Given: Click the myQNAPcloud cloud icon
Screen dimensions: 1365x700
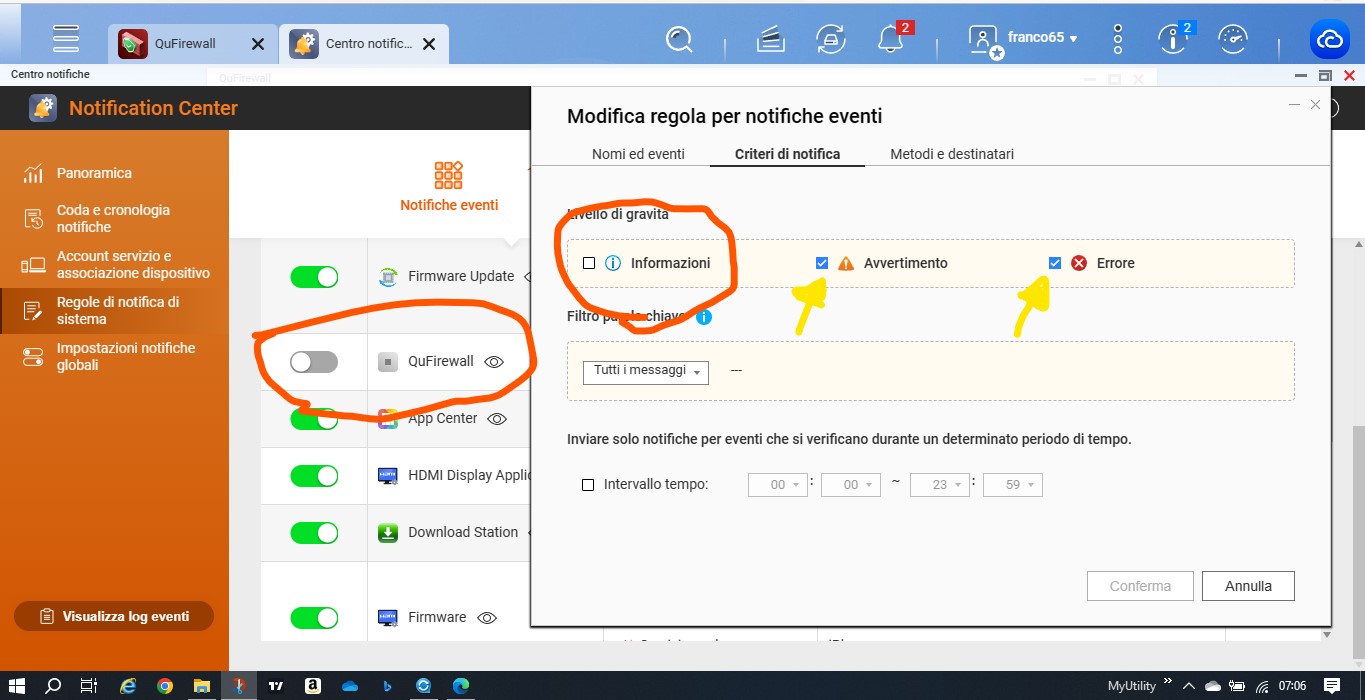Looking at the screenshot, I should click(1329, 40).
